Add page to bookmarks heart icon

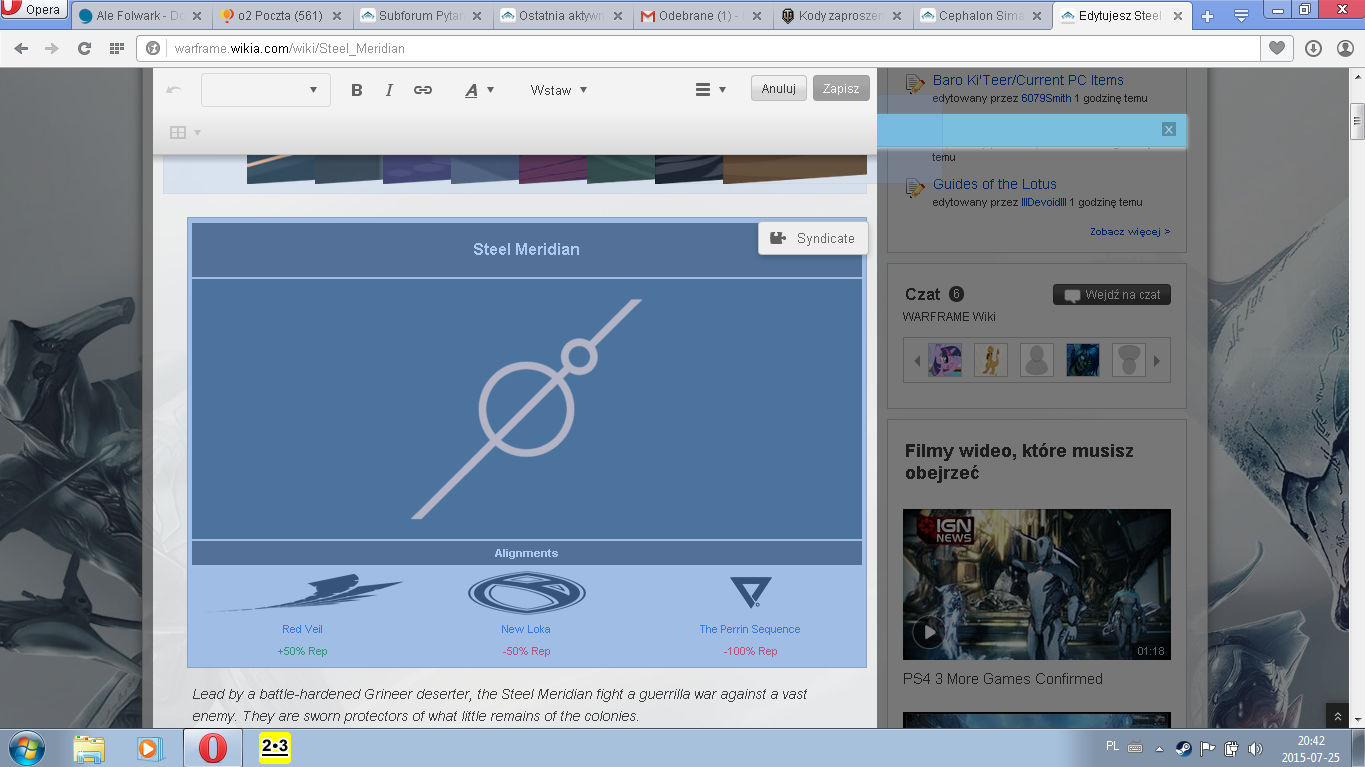coord(1277,48)
